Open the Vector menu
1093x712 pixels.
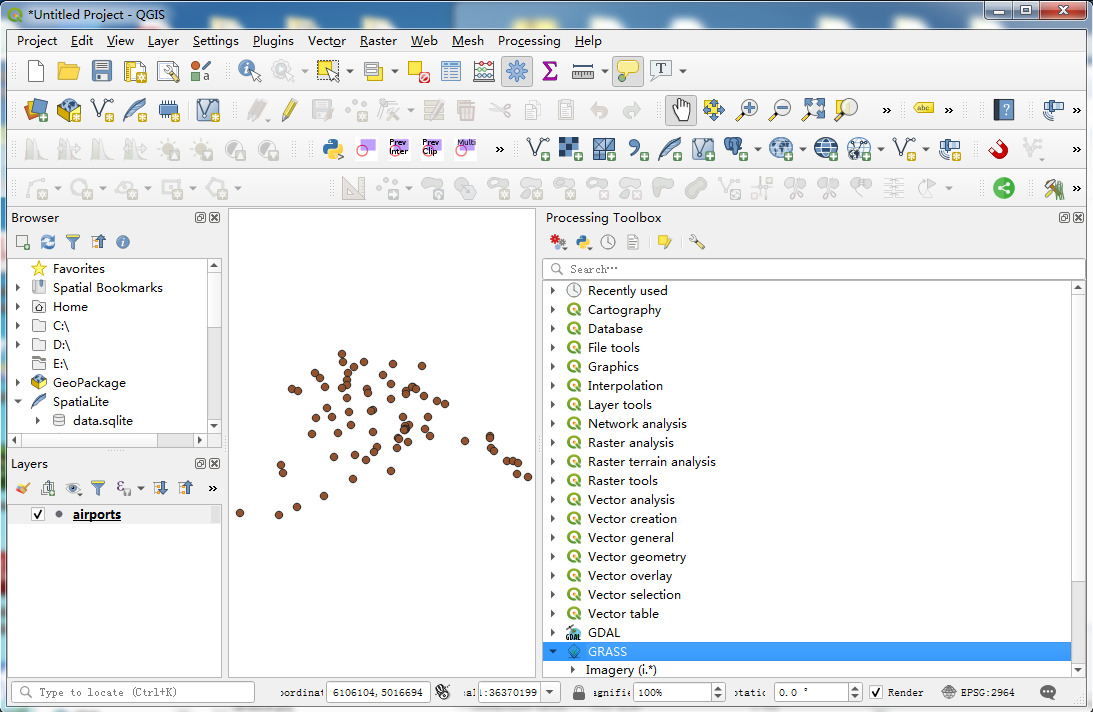coord(327,40)
